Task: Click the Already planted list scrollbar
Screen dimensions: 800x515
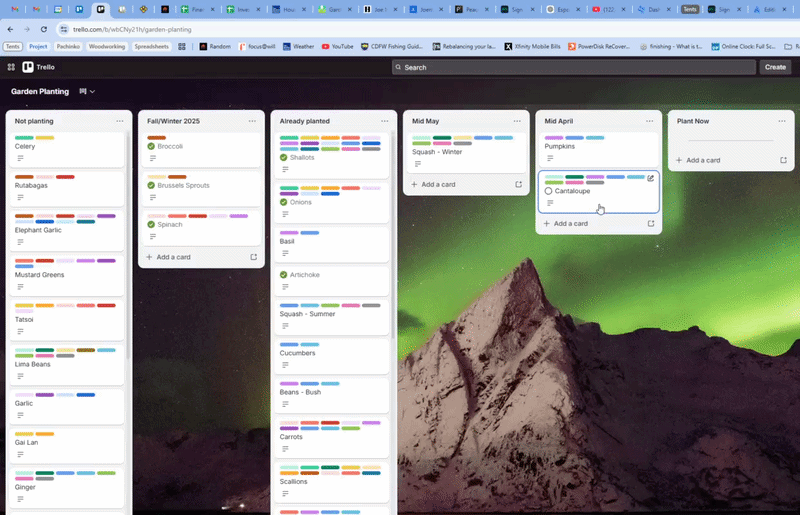Action: click(393, 235)
